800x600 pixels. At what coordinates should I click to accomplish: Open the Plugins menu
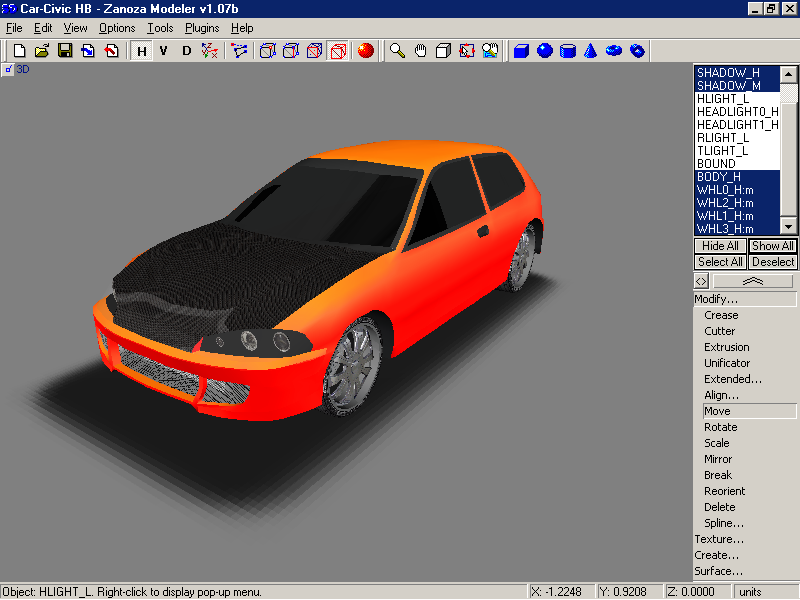click(x=202, y=28)
